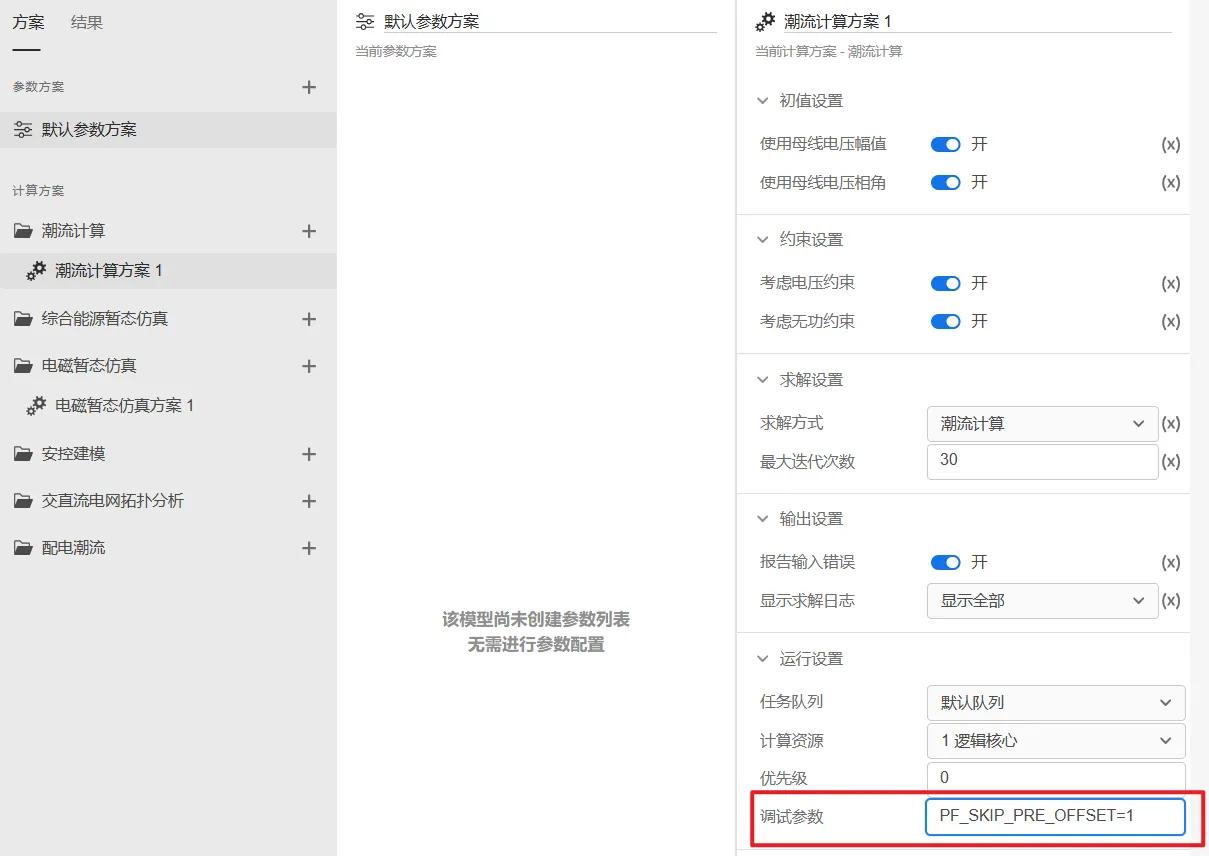The height and width of the screenshot is (856, 1209).
Task: Disable the 考虑电压约束 toggle
Action: tap(945, 283)
